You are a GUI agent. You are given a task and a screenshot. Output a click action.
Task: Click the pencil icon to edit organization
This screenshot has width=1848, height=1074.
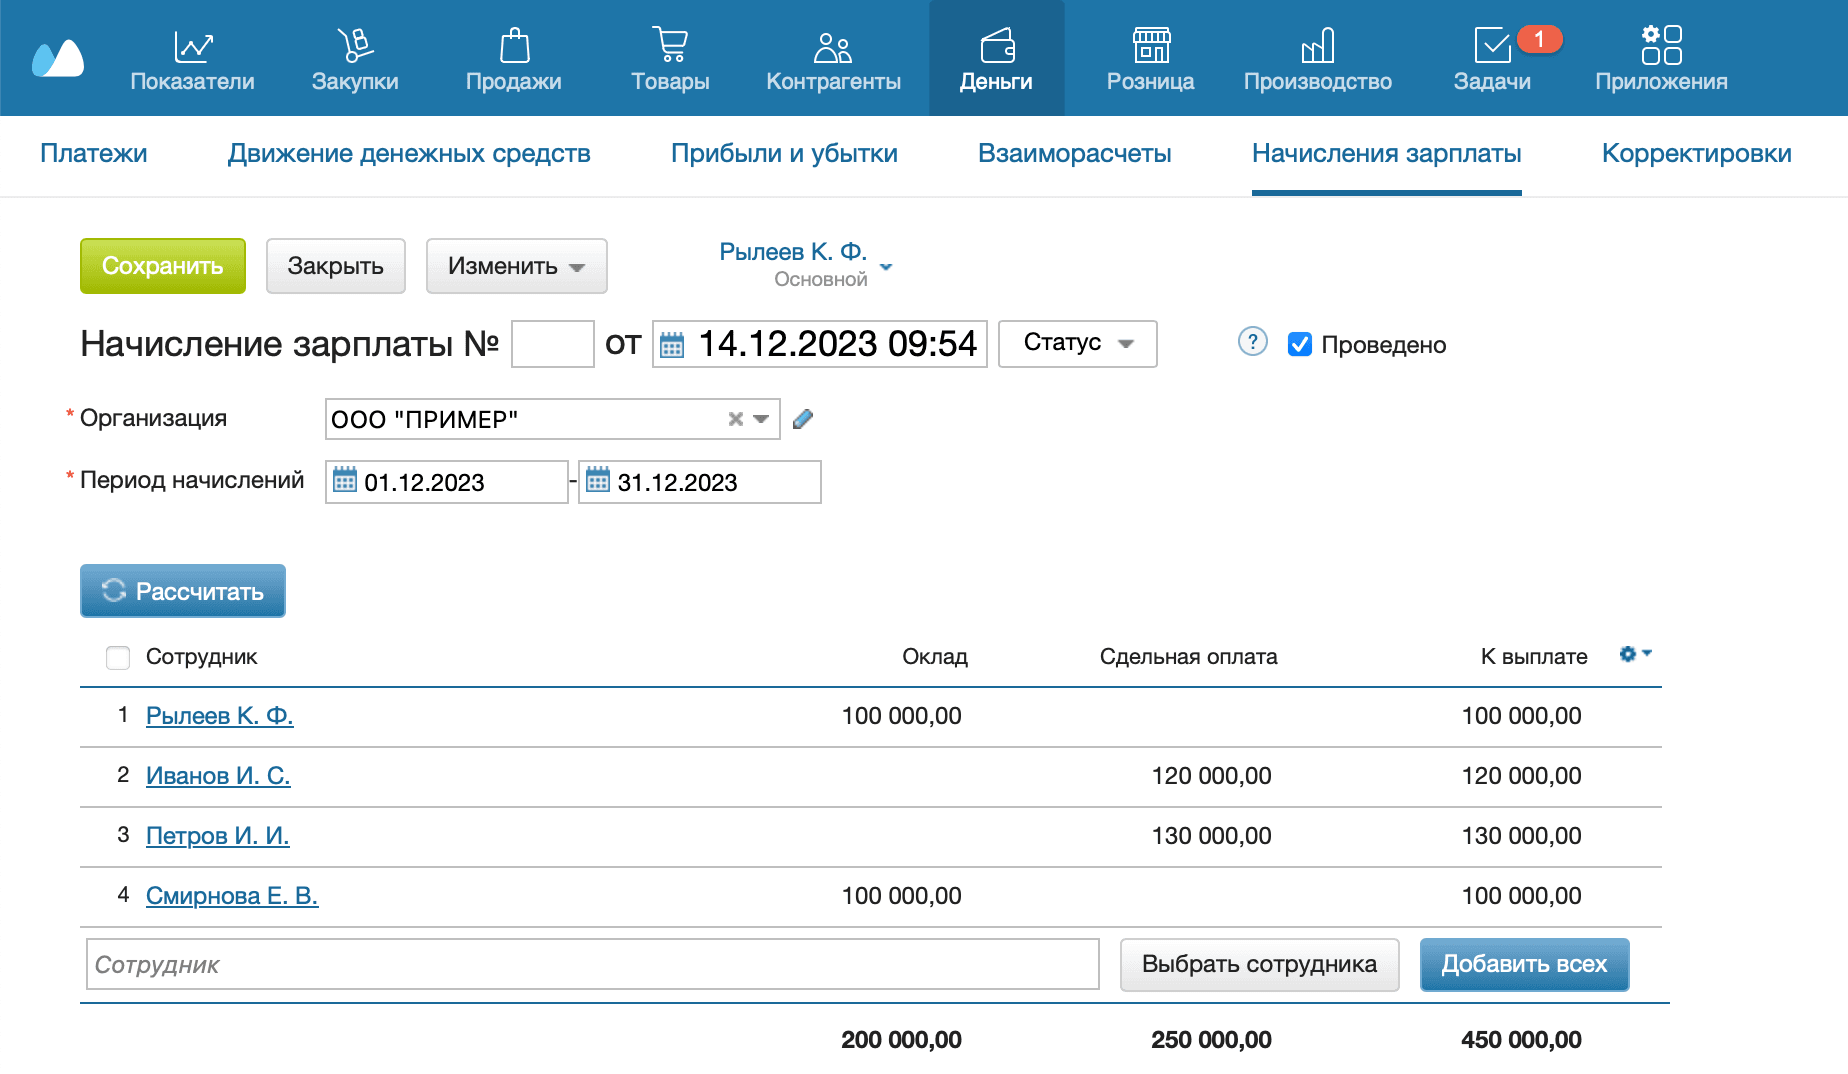[803, 419]
